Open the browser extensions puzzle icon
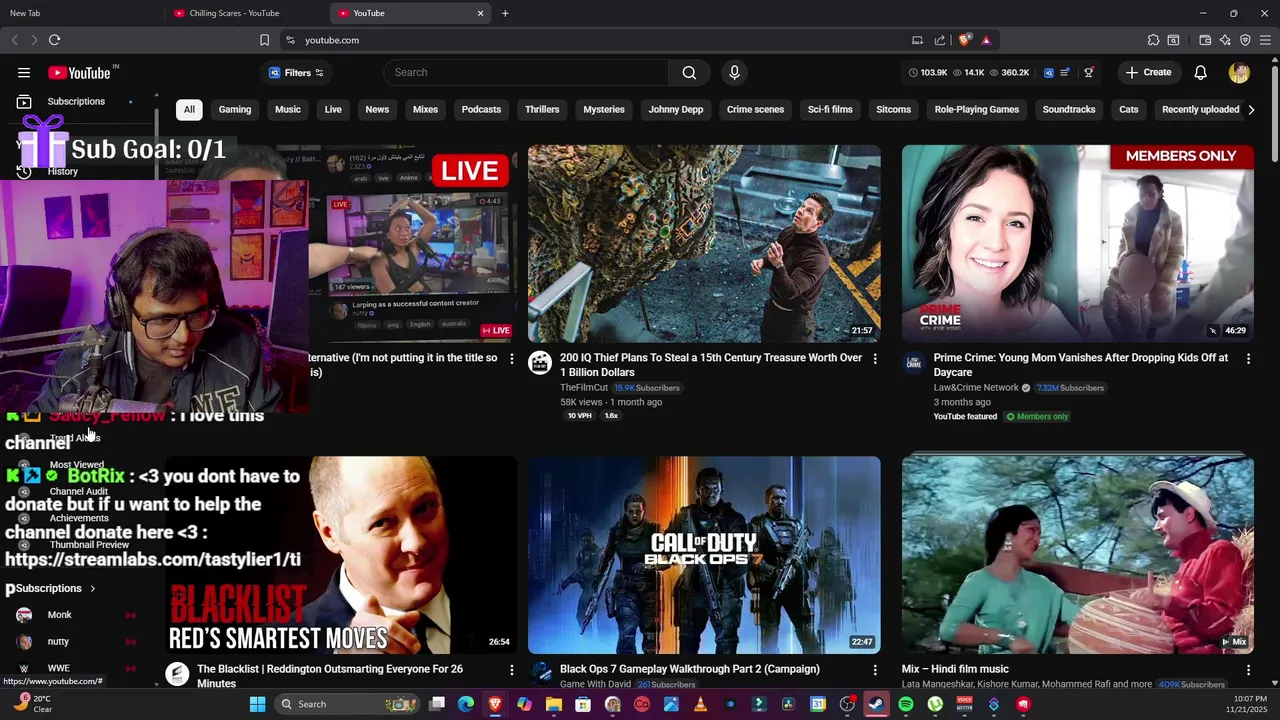 pos(1153,40)
